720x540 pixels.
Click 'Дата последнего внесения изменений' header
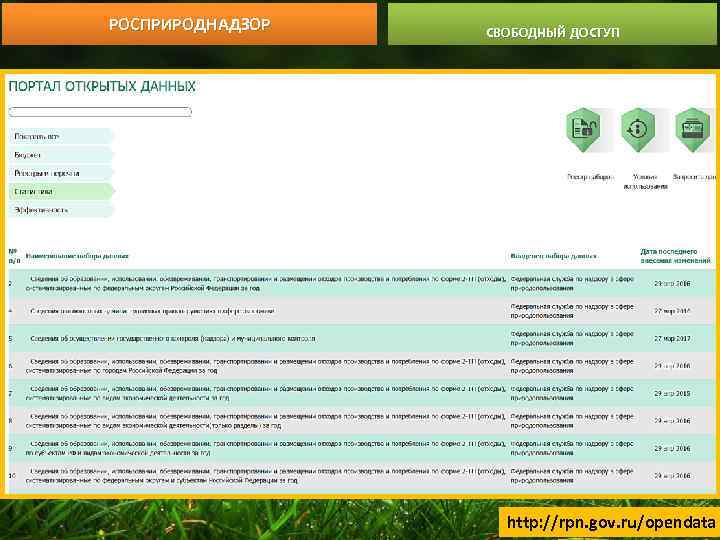(x=675, y=256)
